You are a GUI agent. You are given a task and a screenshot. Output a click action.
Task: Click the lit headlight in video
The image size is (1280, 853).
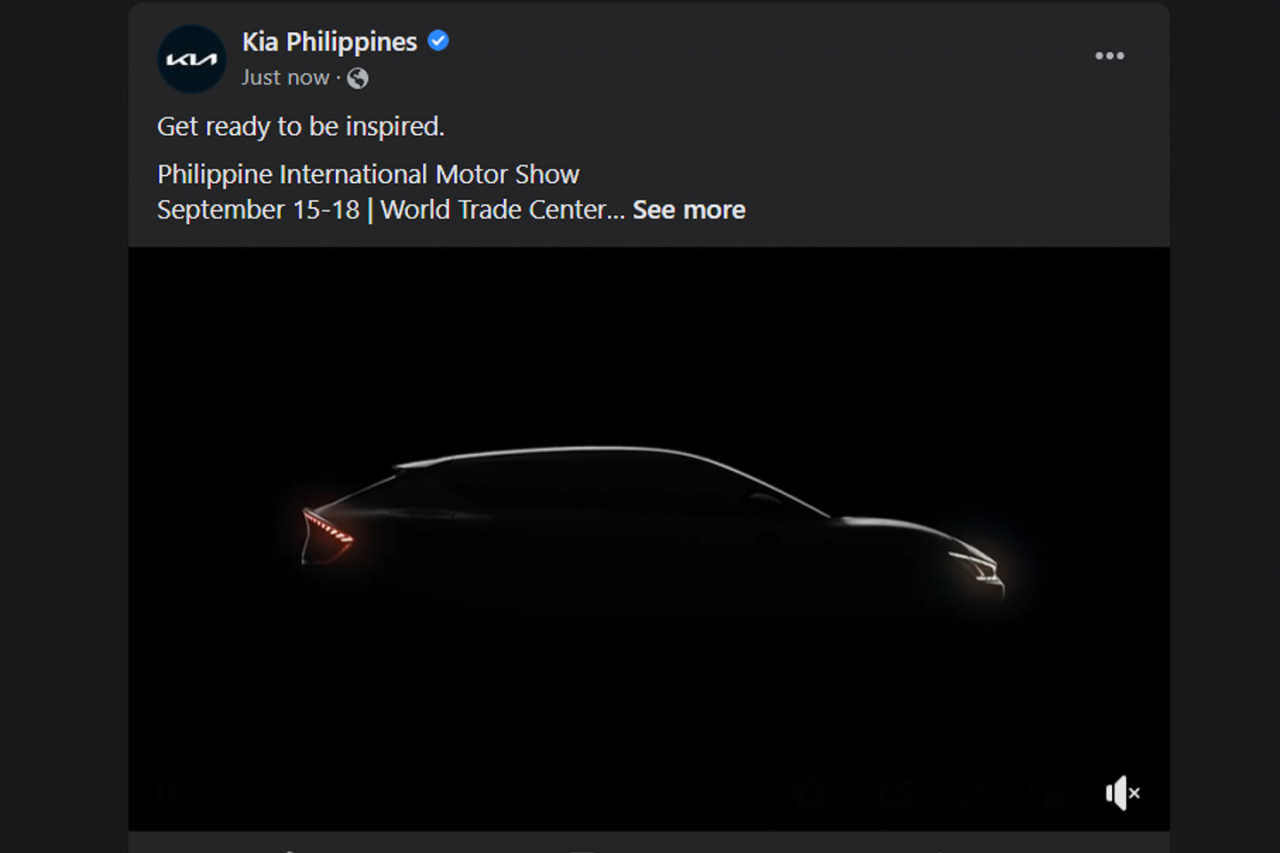click(x=977, y=567)
